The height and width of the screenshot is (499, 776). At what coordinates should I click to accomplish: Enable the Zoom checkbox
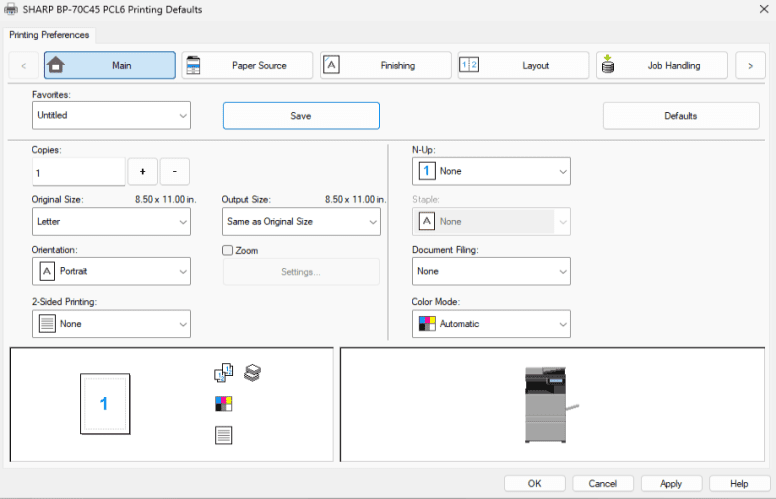[x=228, y=250]
